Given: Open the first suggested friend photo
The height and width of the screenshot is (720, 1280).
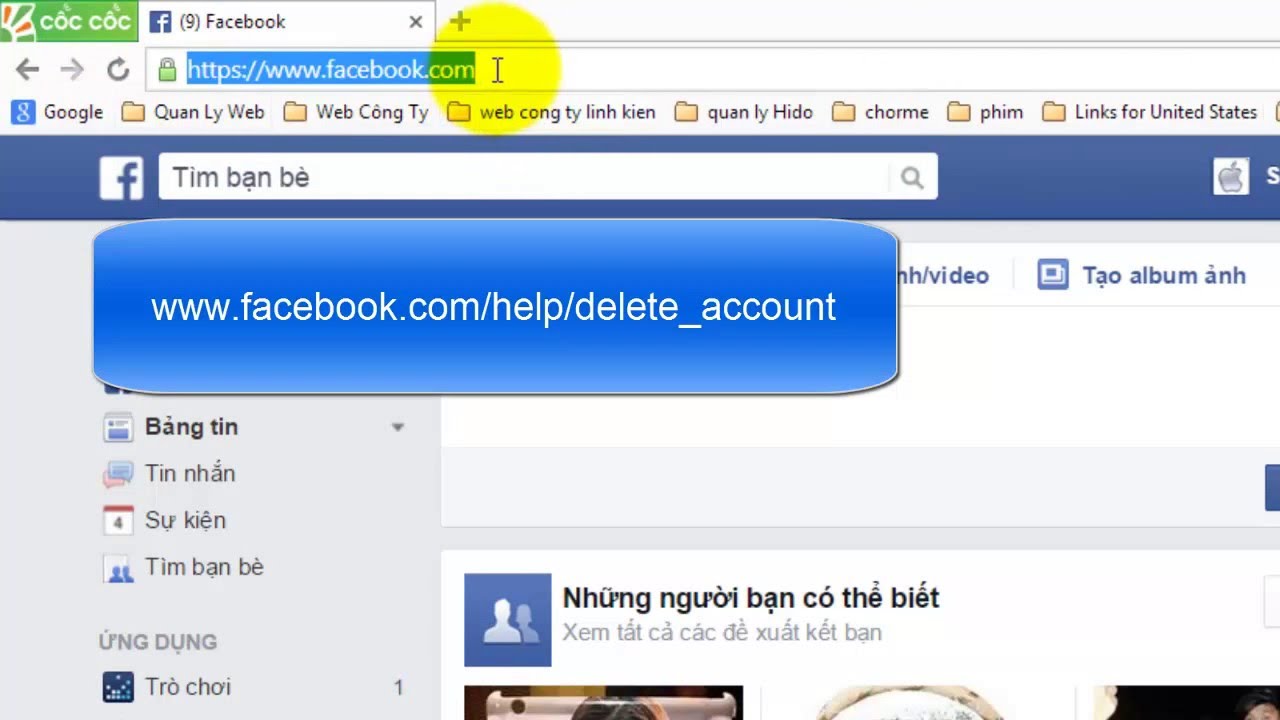Looking at the screenshot, I should pos(604,703).
